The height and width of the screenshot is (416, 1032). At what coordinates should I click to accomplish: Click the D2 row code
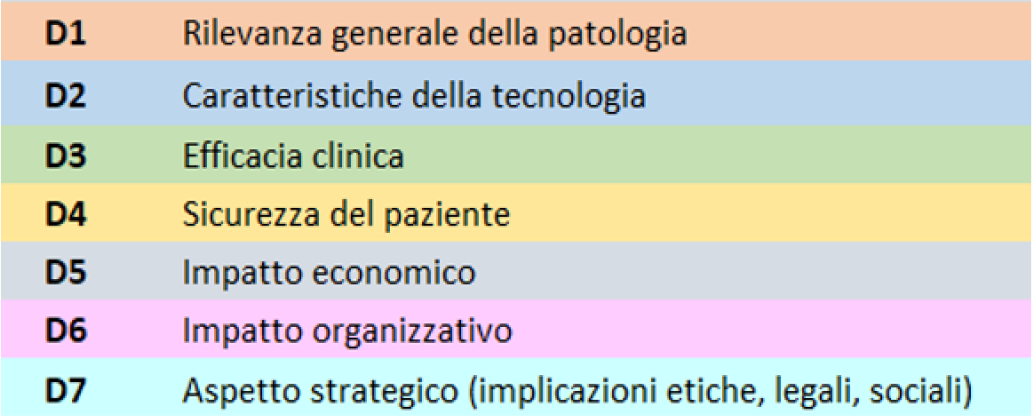[x=65, y=96]
